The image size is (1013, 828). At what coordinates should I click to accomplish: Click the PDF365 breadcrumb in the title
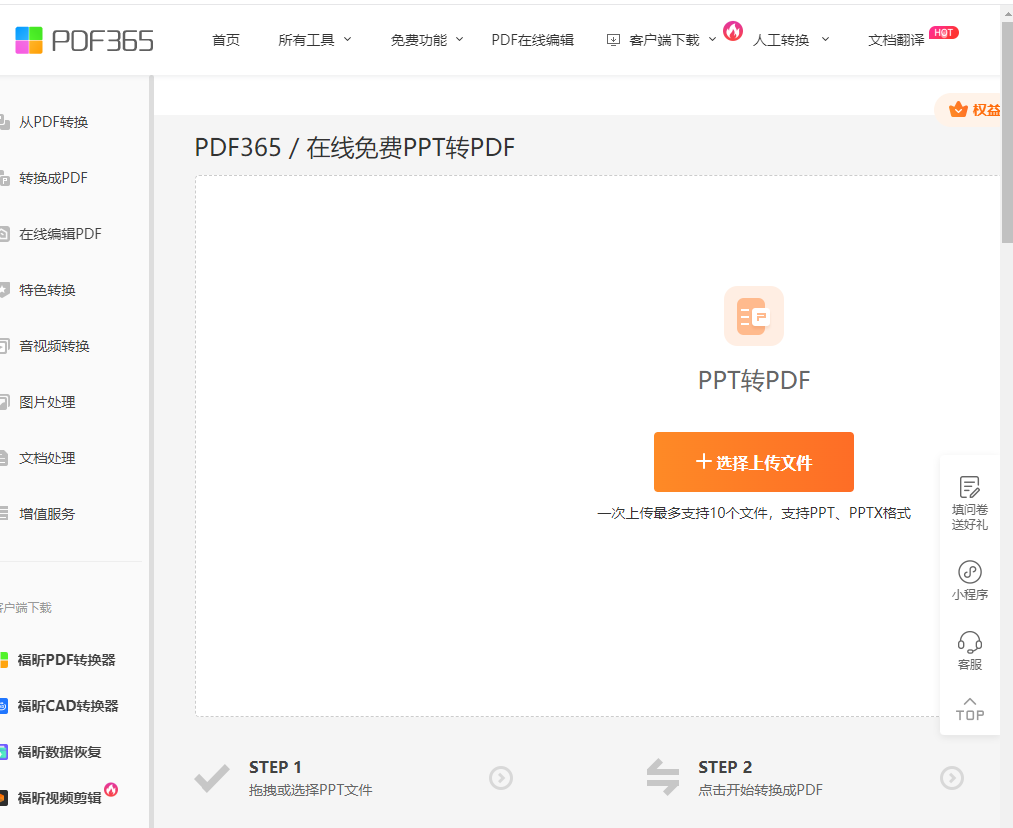[238, 147]
